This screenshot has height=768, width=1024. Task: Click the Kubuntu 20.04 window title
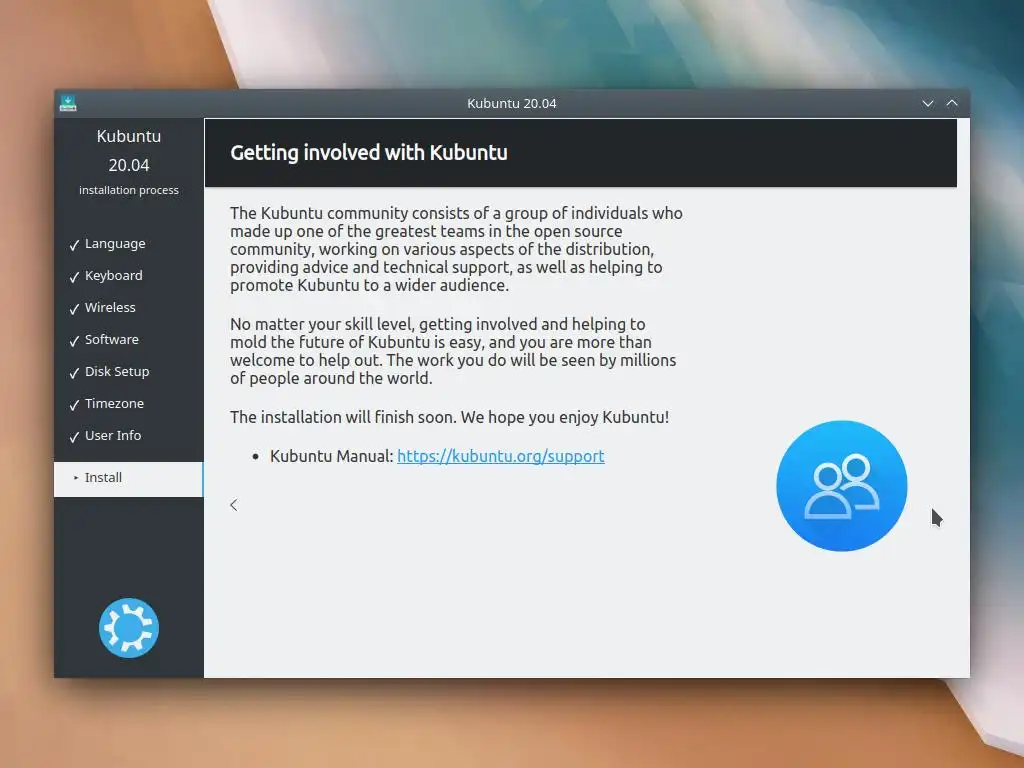pos(511,103)
